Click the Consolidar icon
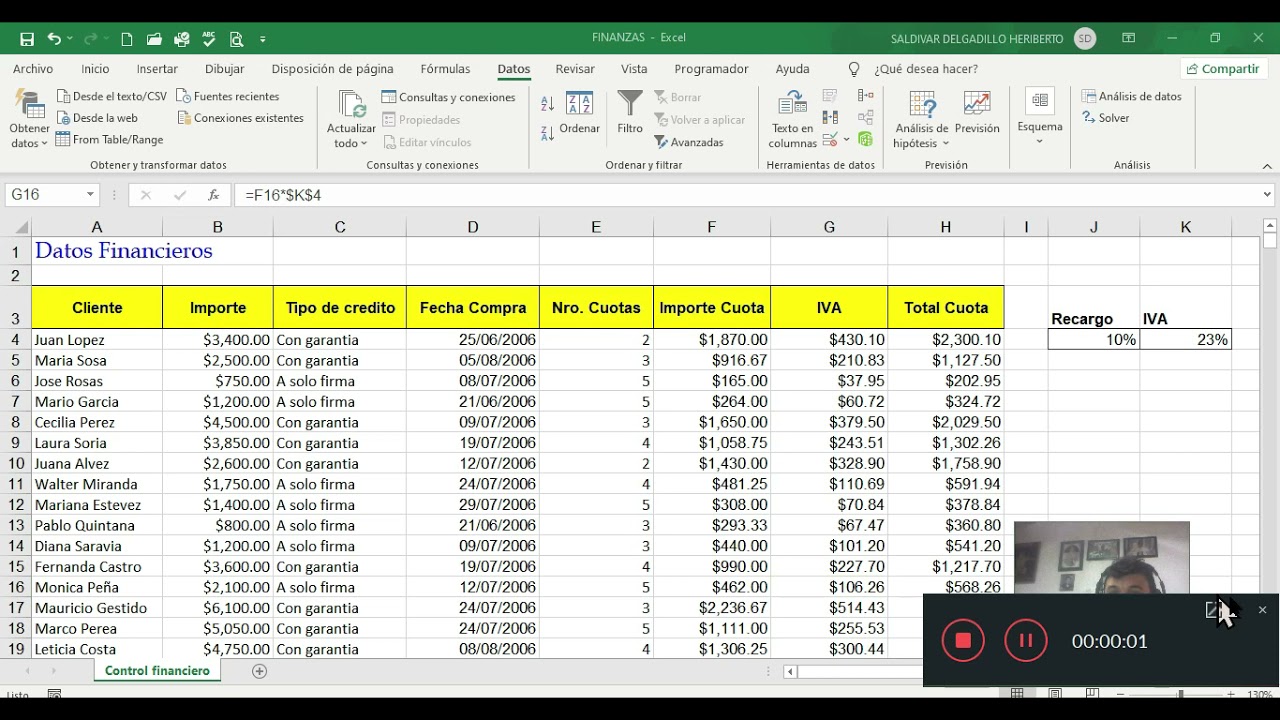 pyautogui.click(x=866, y=96)
